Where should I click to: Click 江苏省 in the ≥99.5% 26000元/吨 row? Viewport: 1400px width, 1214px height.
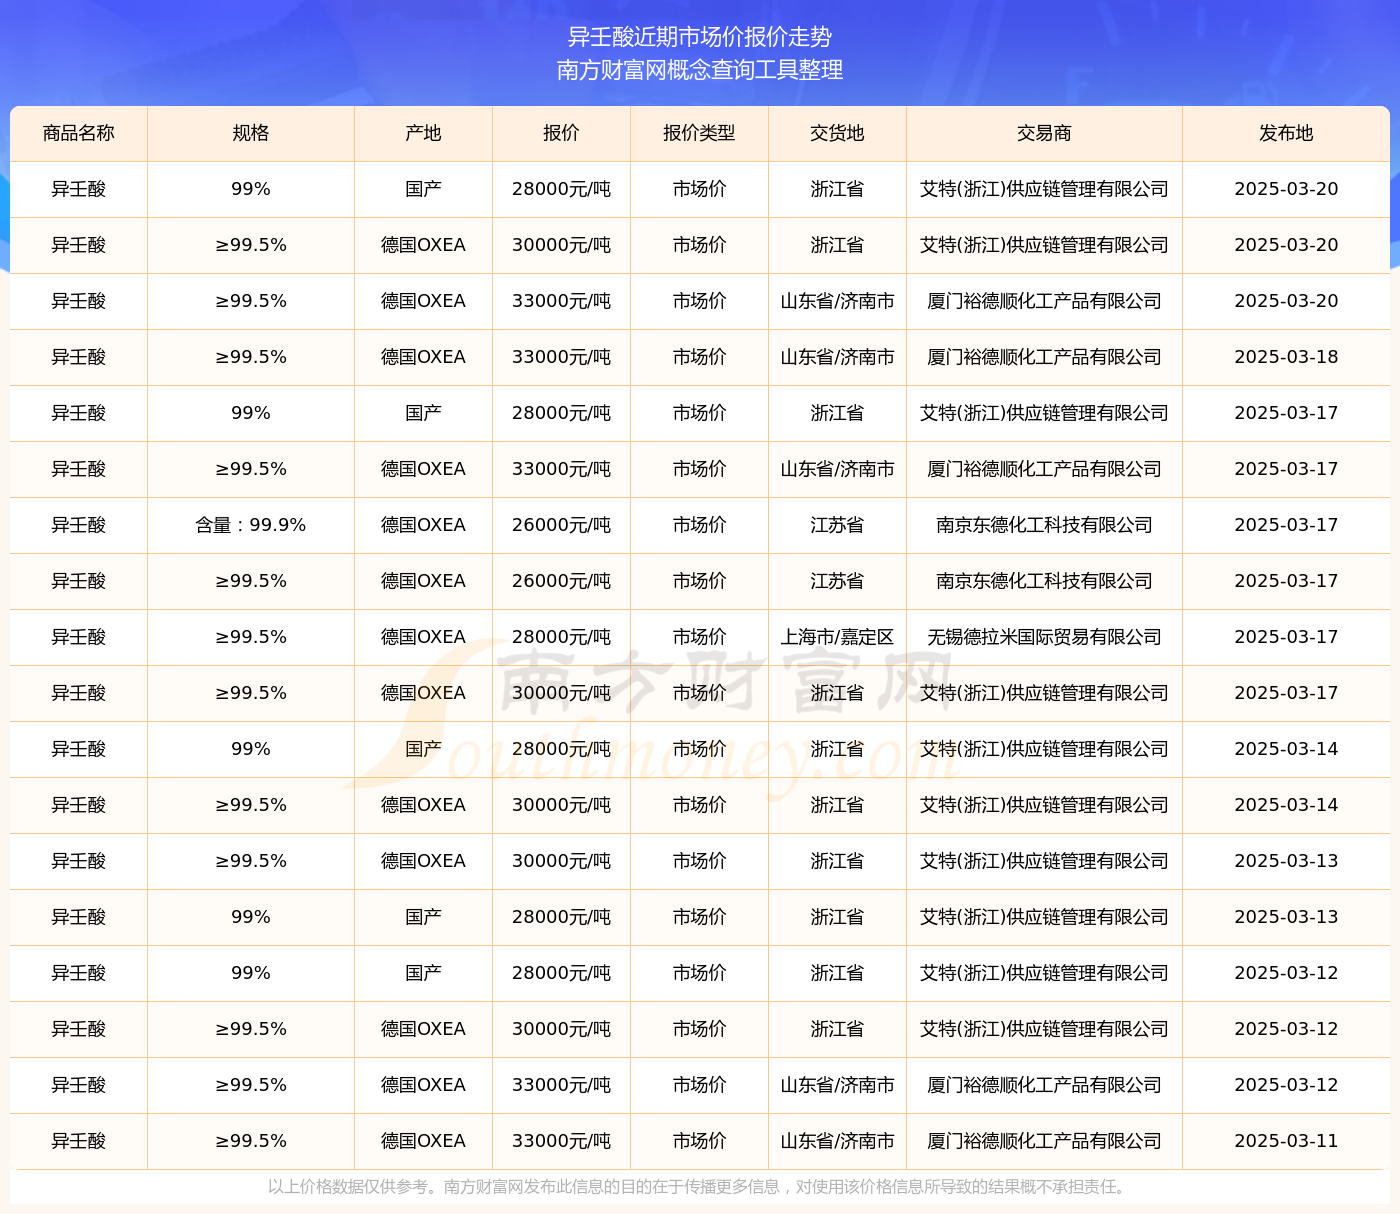point(837,581)
